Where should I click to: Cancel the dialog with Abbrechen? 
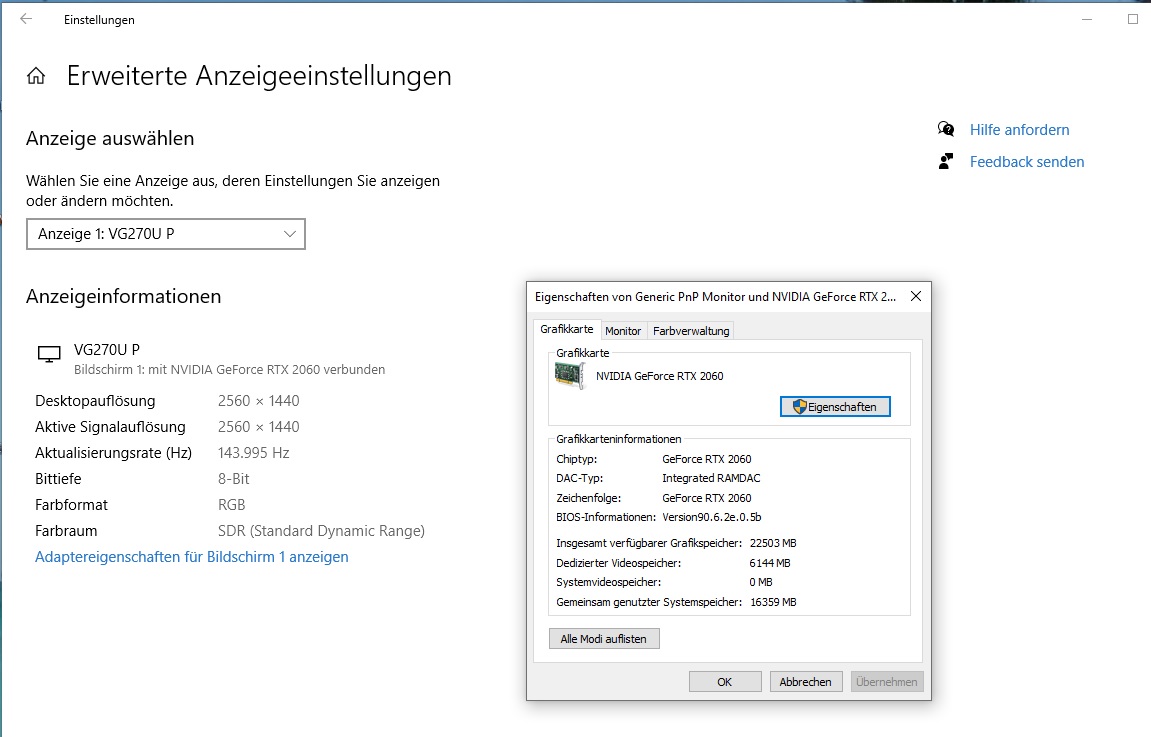coord(805,682)
